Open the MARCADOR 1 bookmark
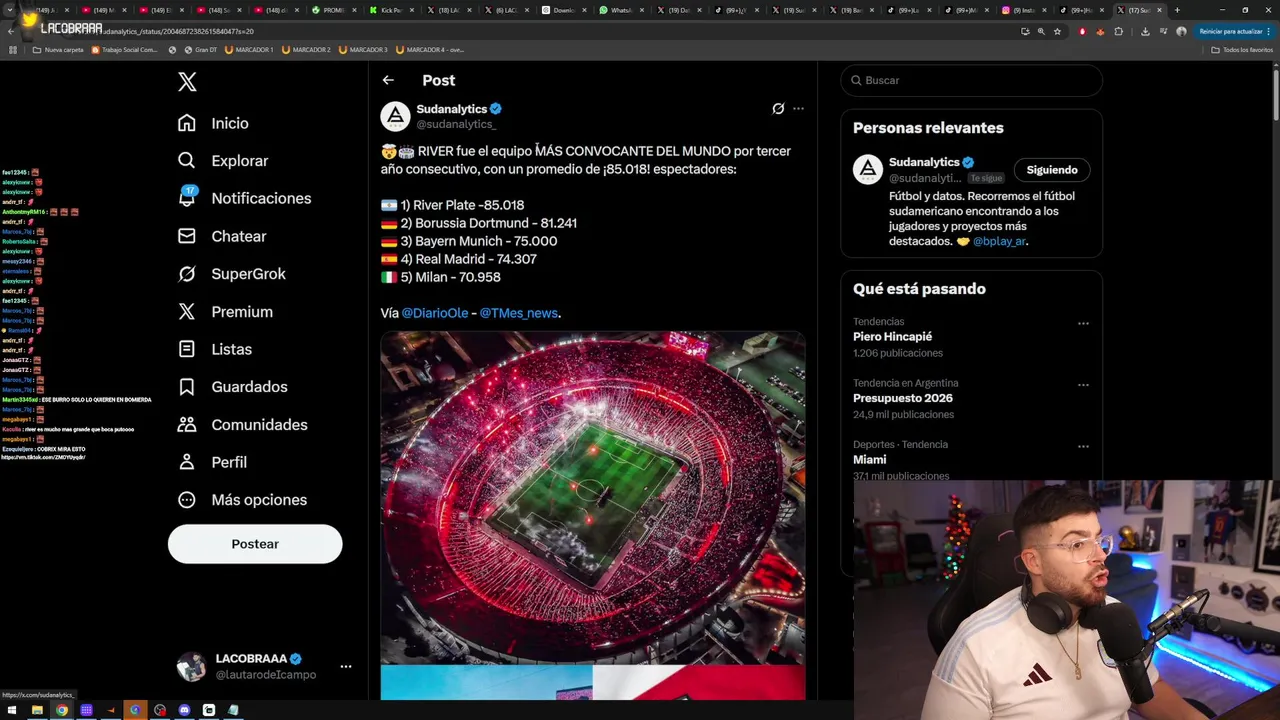 249,49
